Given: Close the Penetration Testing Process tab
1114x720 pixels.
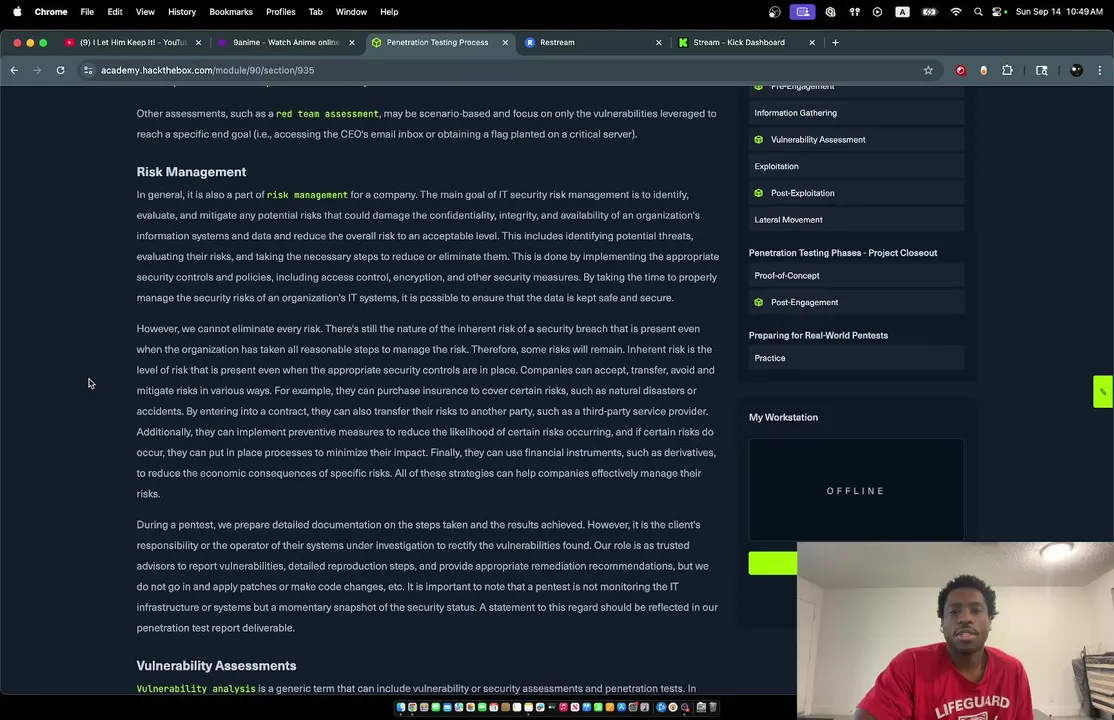Looking at the screenshot, I should [x=505, y=43].
